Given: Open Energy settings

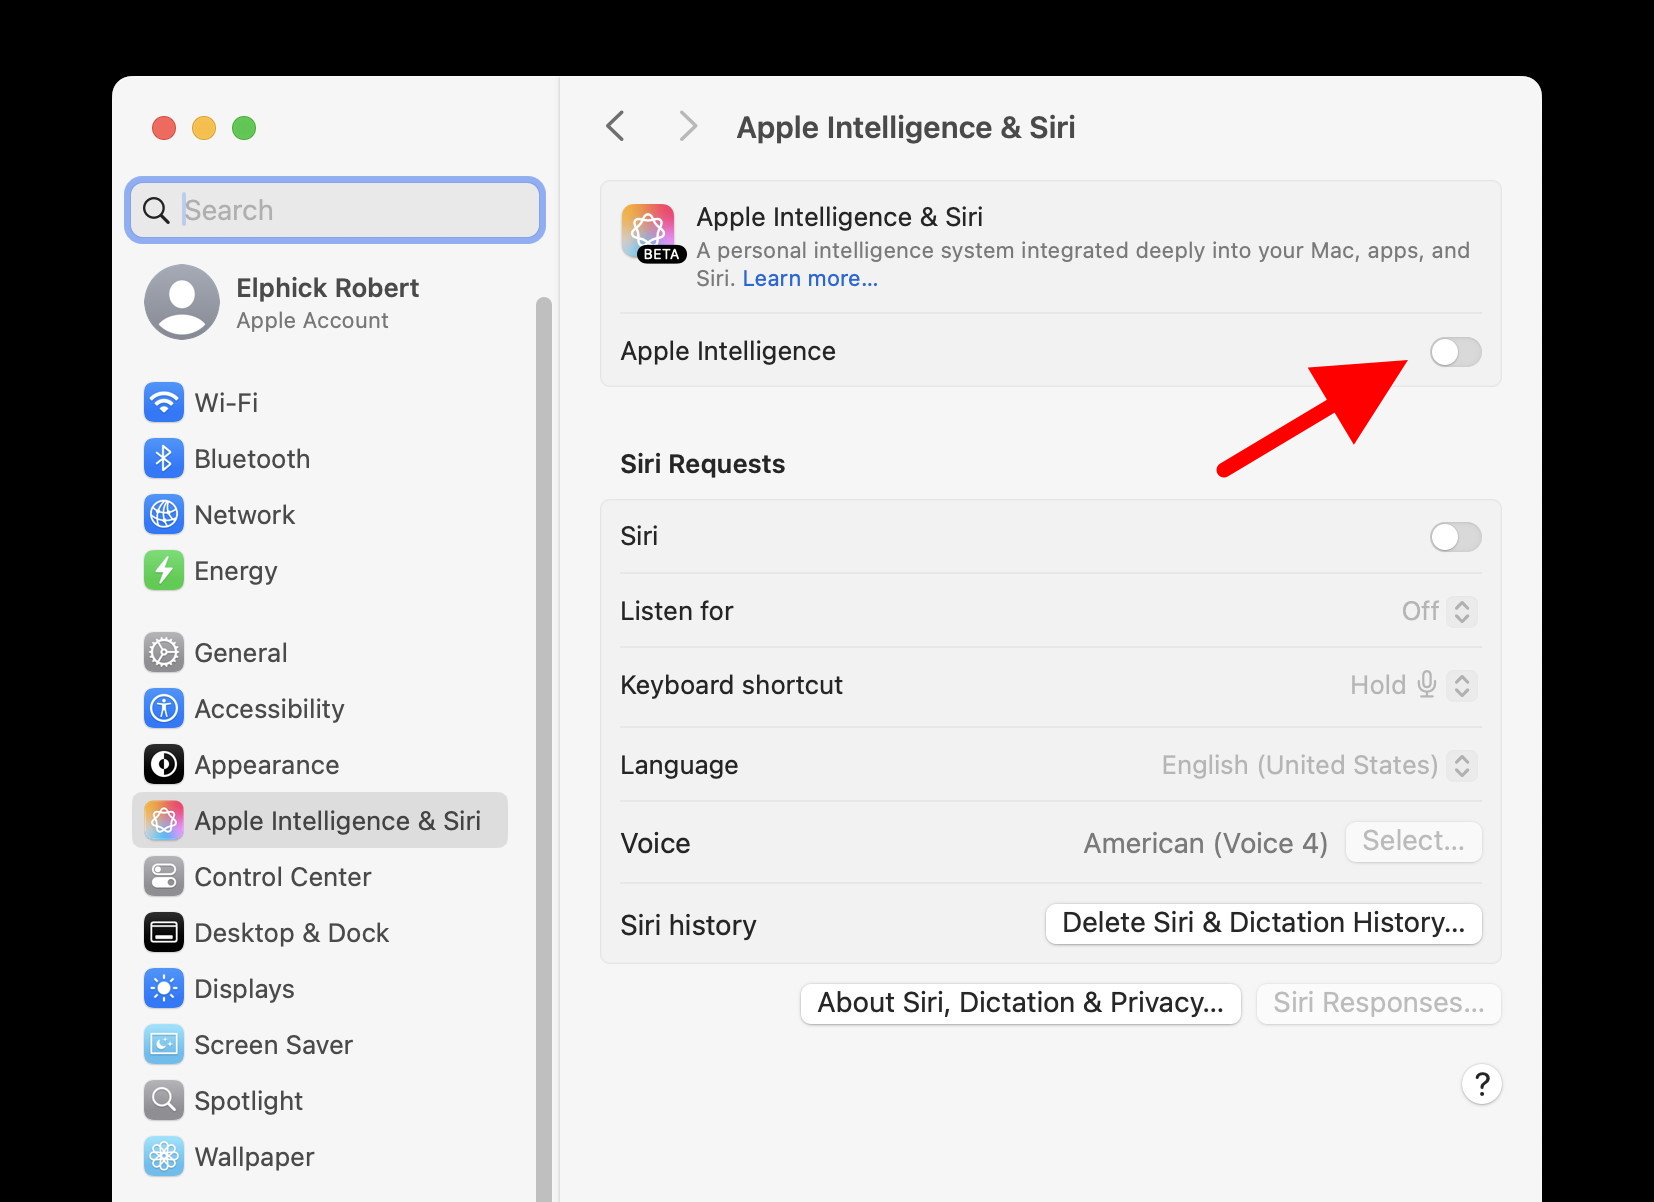Looking at the screenshot, I should point(320,571).
